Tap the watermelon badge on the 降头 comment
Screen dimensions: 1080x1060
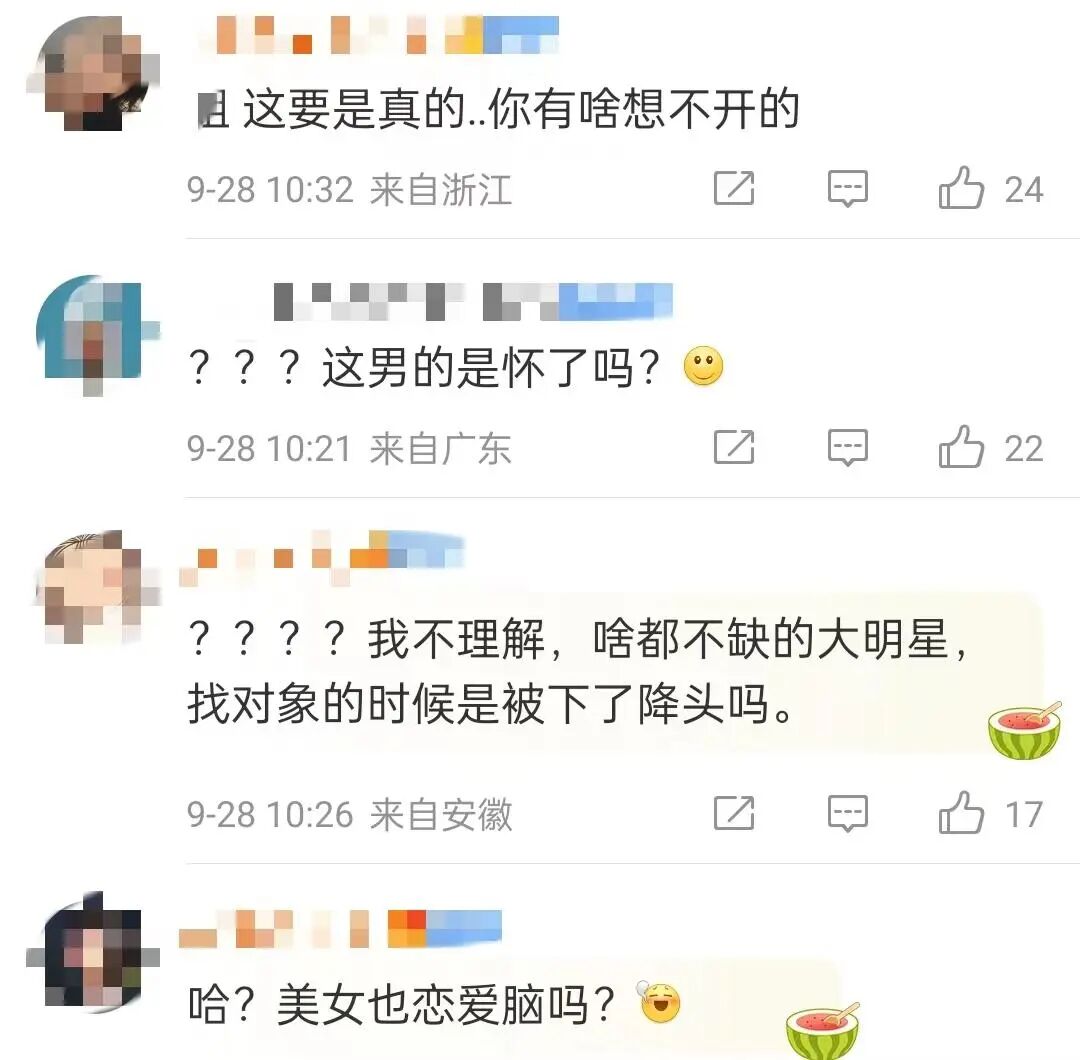[1024, 731]
